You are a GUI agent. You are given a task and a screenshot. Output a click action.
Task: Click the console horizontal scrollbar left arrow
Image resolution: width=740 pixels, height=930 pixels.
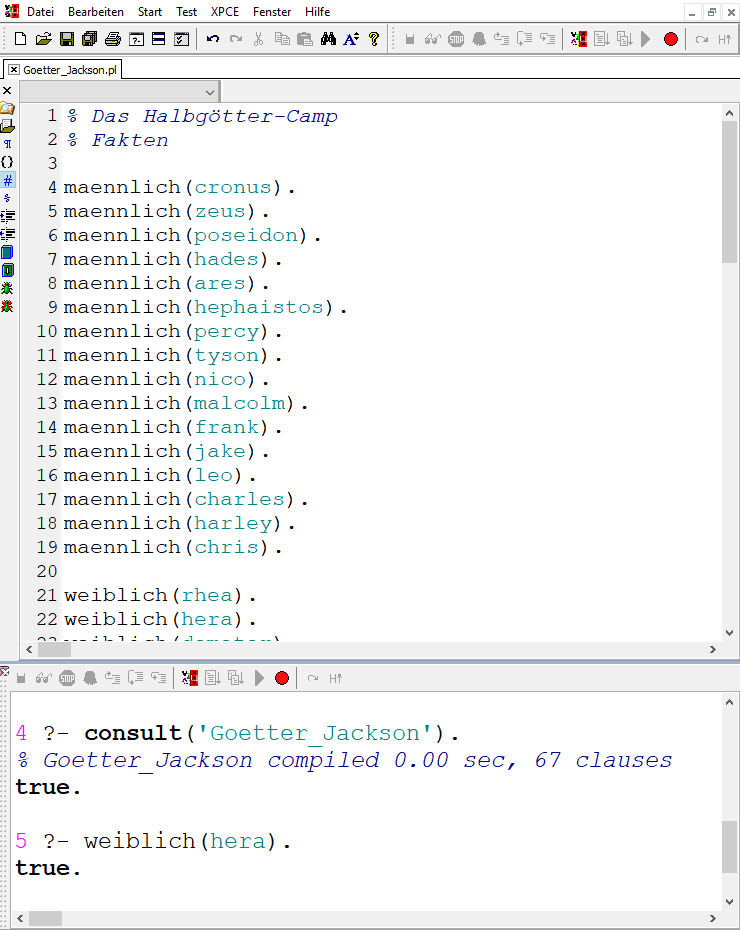coord(21,919)
